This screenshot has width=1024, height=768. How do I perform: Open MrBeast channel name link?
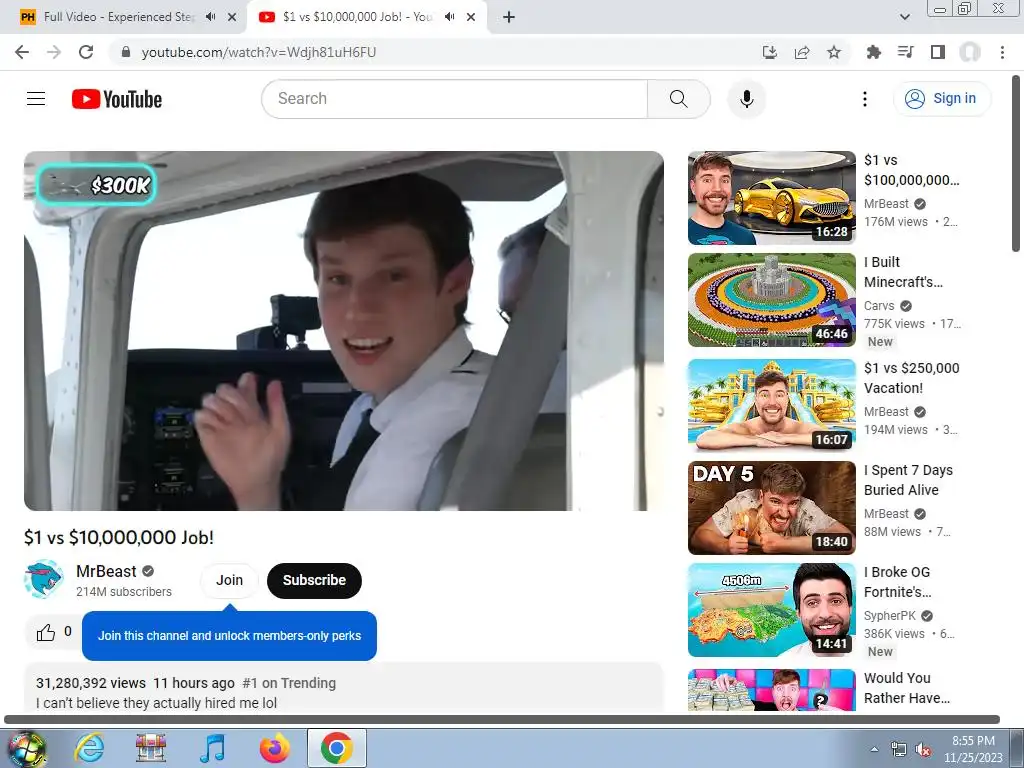(x=106, y=571)
